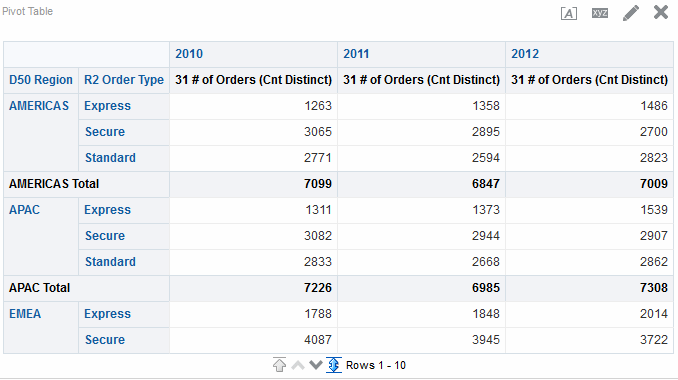Click the pencil Edit View icon
Viewport: 678px width, 380px height.
click(x=631, y=13)
